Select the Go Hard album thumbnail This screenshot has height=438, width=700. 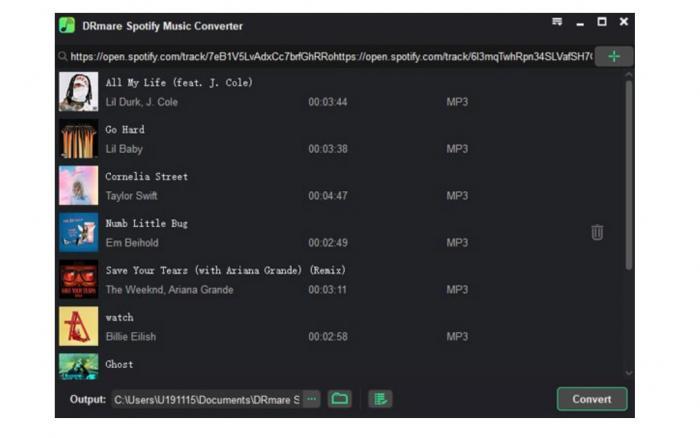point(79,138)
